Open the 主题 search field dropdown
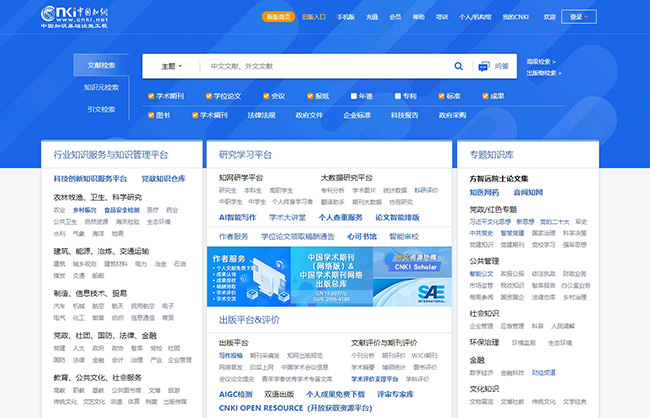 click(x=172, y=66)
